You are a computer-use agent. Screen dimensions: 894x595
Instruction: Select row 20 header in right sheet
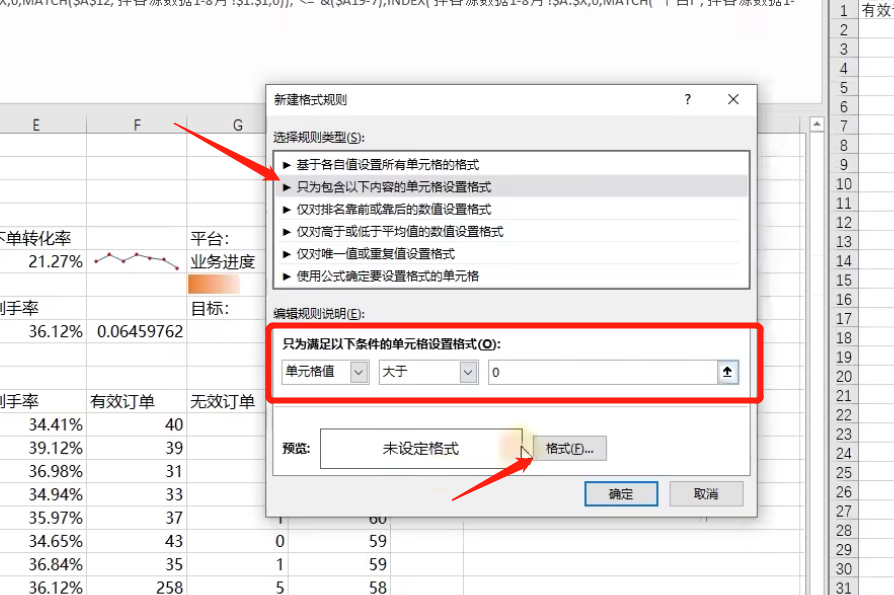pyautogui.click(x=844, y=377)
